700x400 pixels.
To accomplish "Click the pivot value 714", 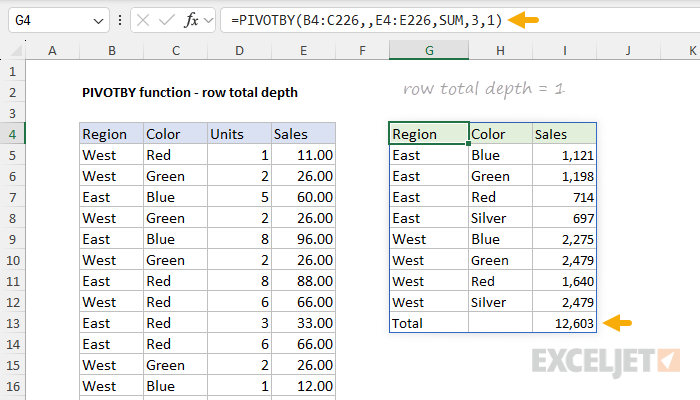I will pos(564,197).
